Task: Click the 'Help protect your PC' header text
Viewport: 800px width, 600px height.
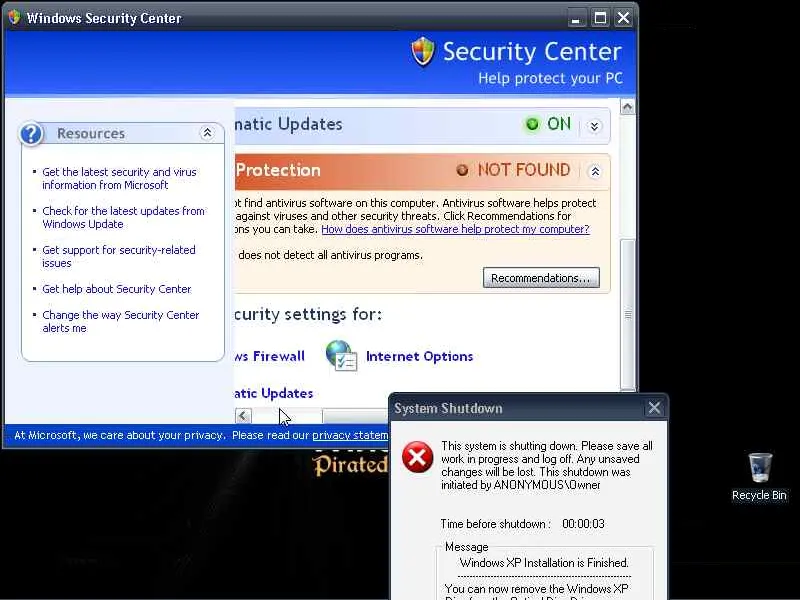Action: 550,79
